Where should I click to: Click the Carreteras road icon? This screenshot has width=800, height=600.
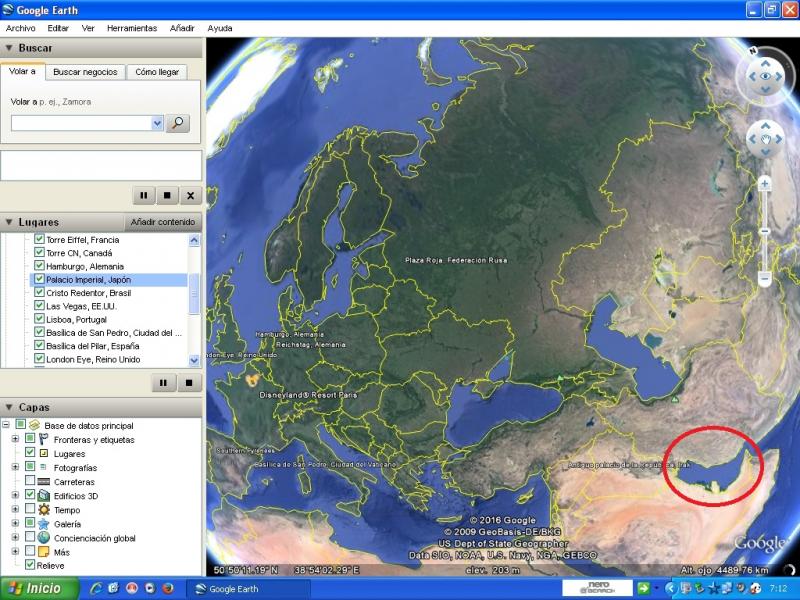click(x=44, y=482)
